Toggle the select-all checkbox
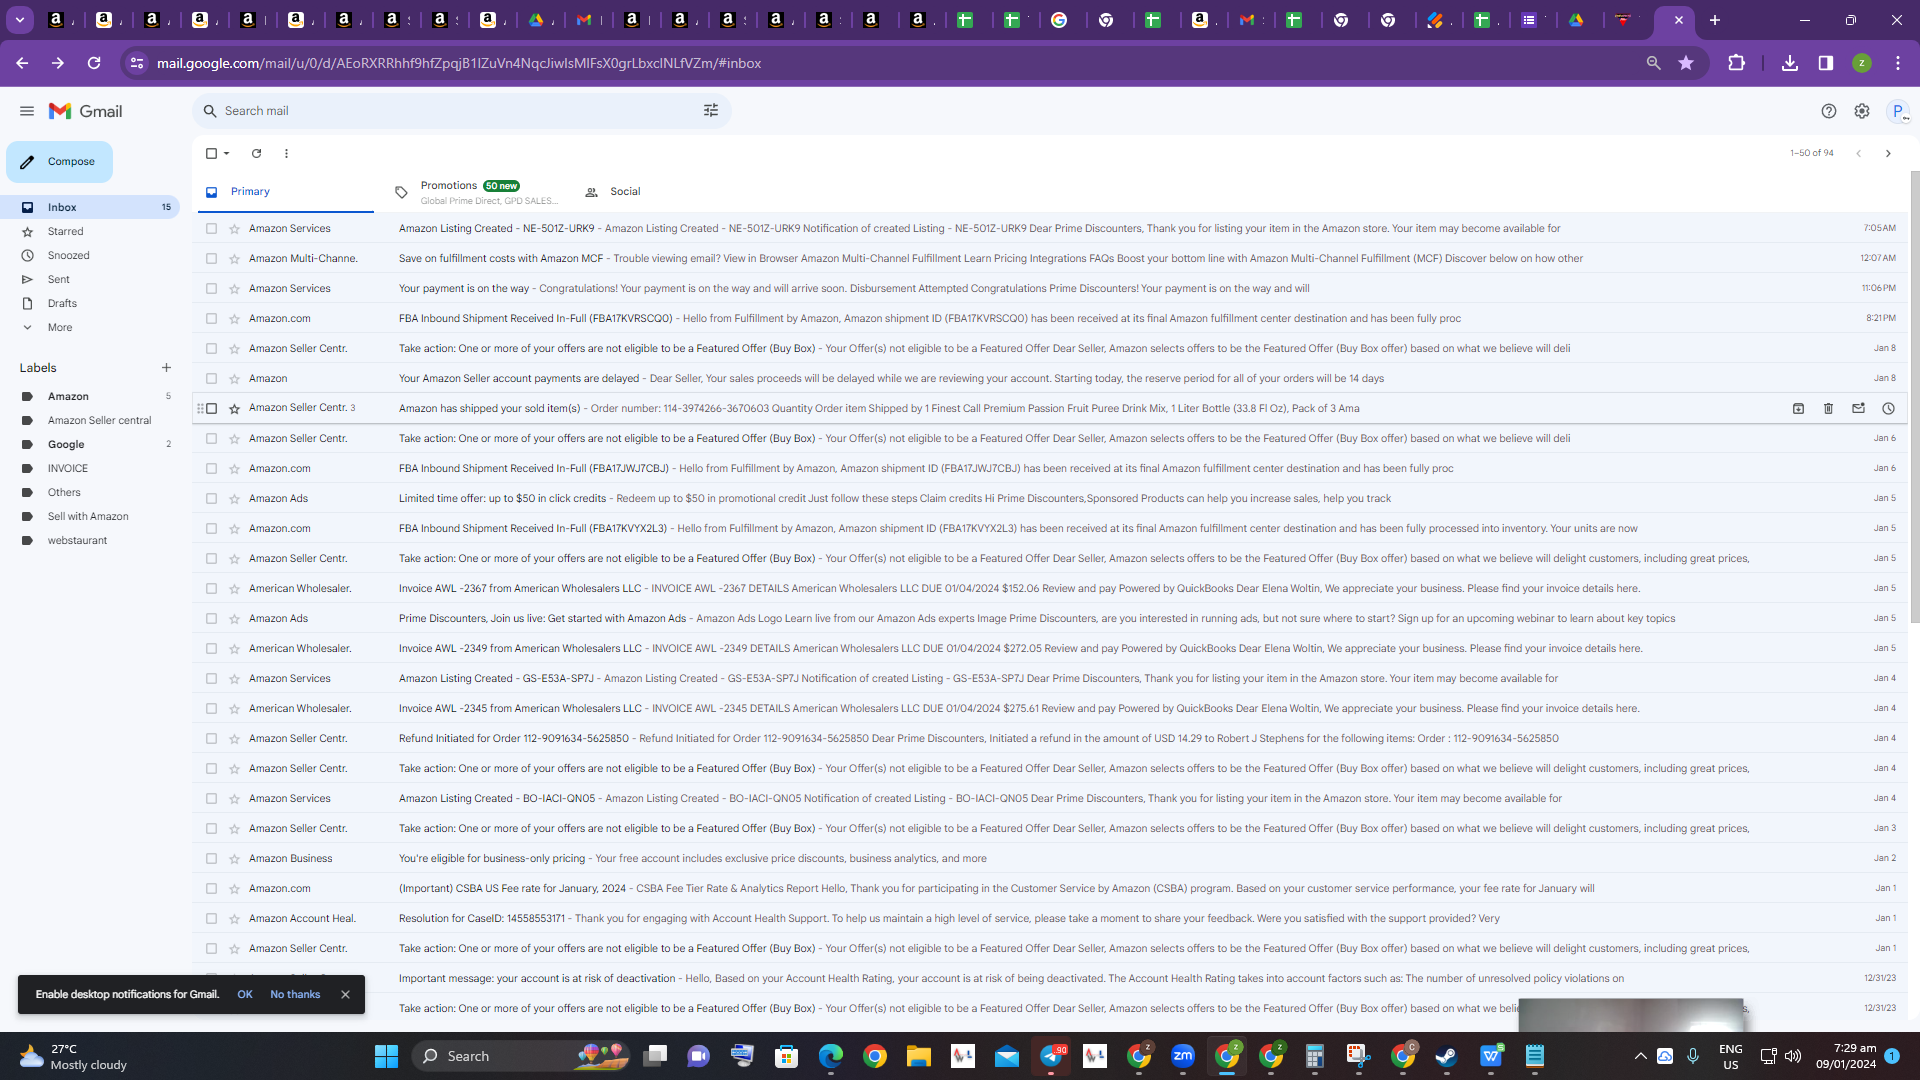The width and height of the screenshot is (1920, 1080). click(x=211, y=154)
